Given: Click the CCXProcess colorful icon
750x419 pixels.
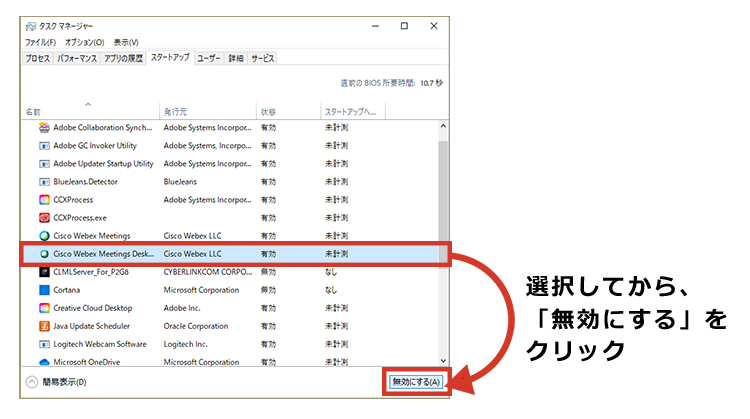Looking at the screenshot, I should [x=44, y=200].
